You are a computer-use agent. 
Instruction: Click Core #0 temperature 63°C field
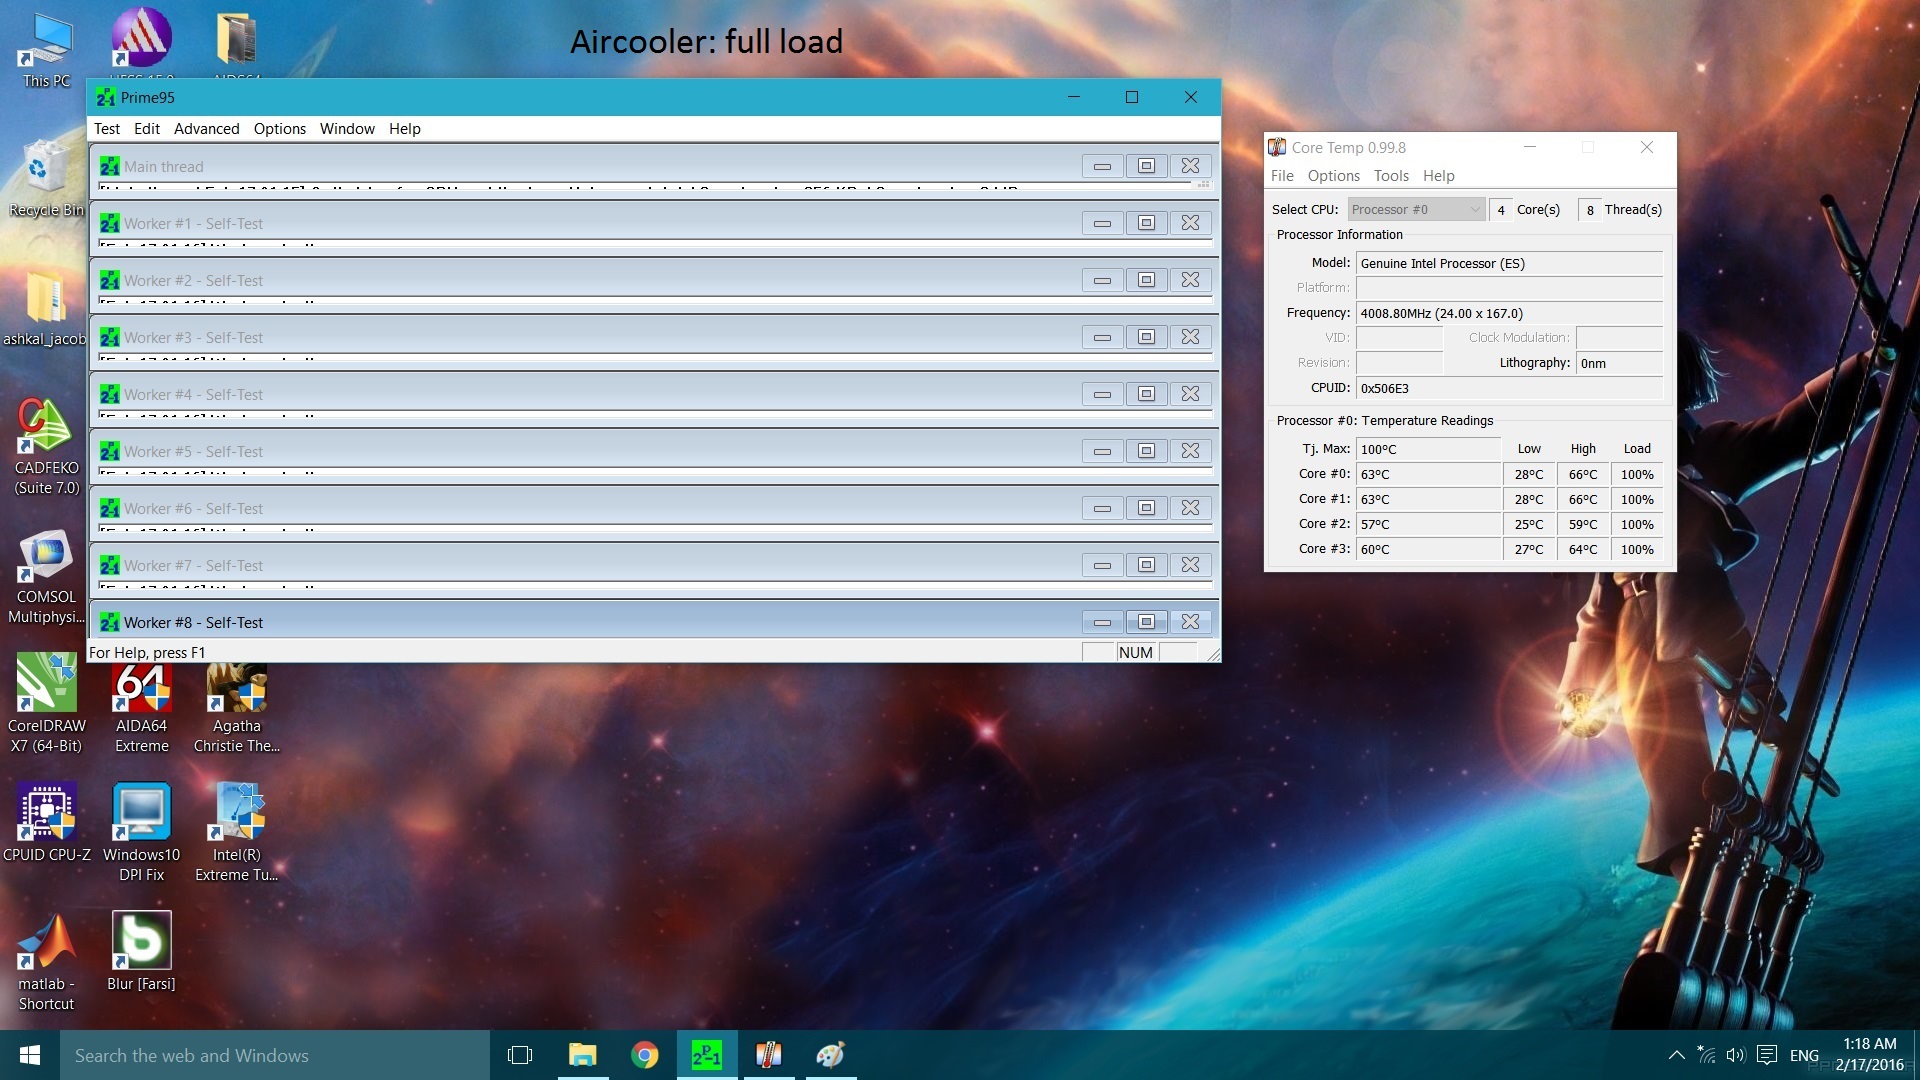[1428, 474]
